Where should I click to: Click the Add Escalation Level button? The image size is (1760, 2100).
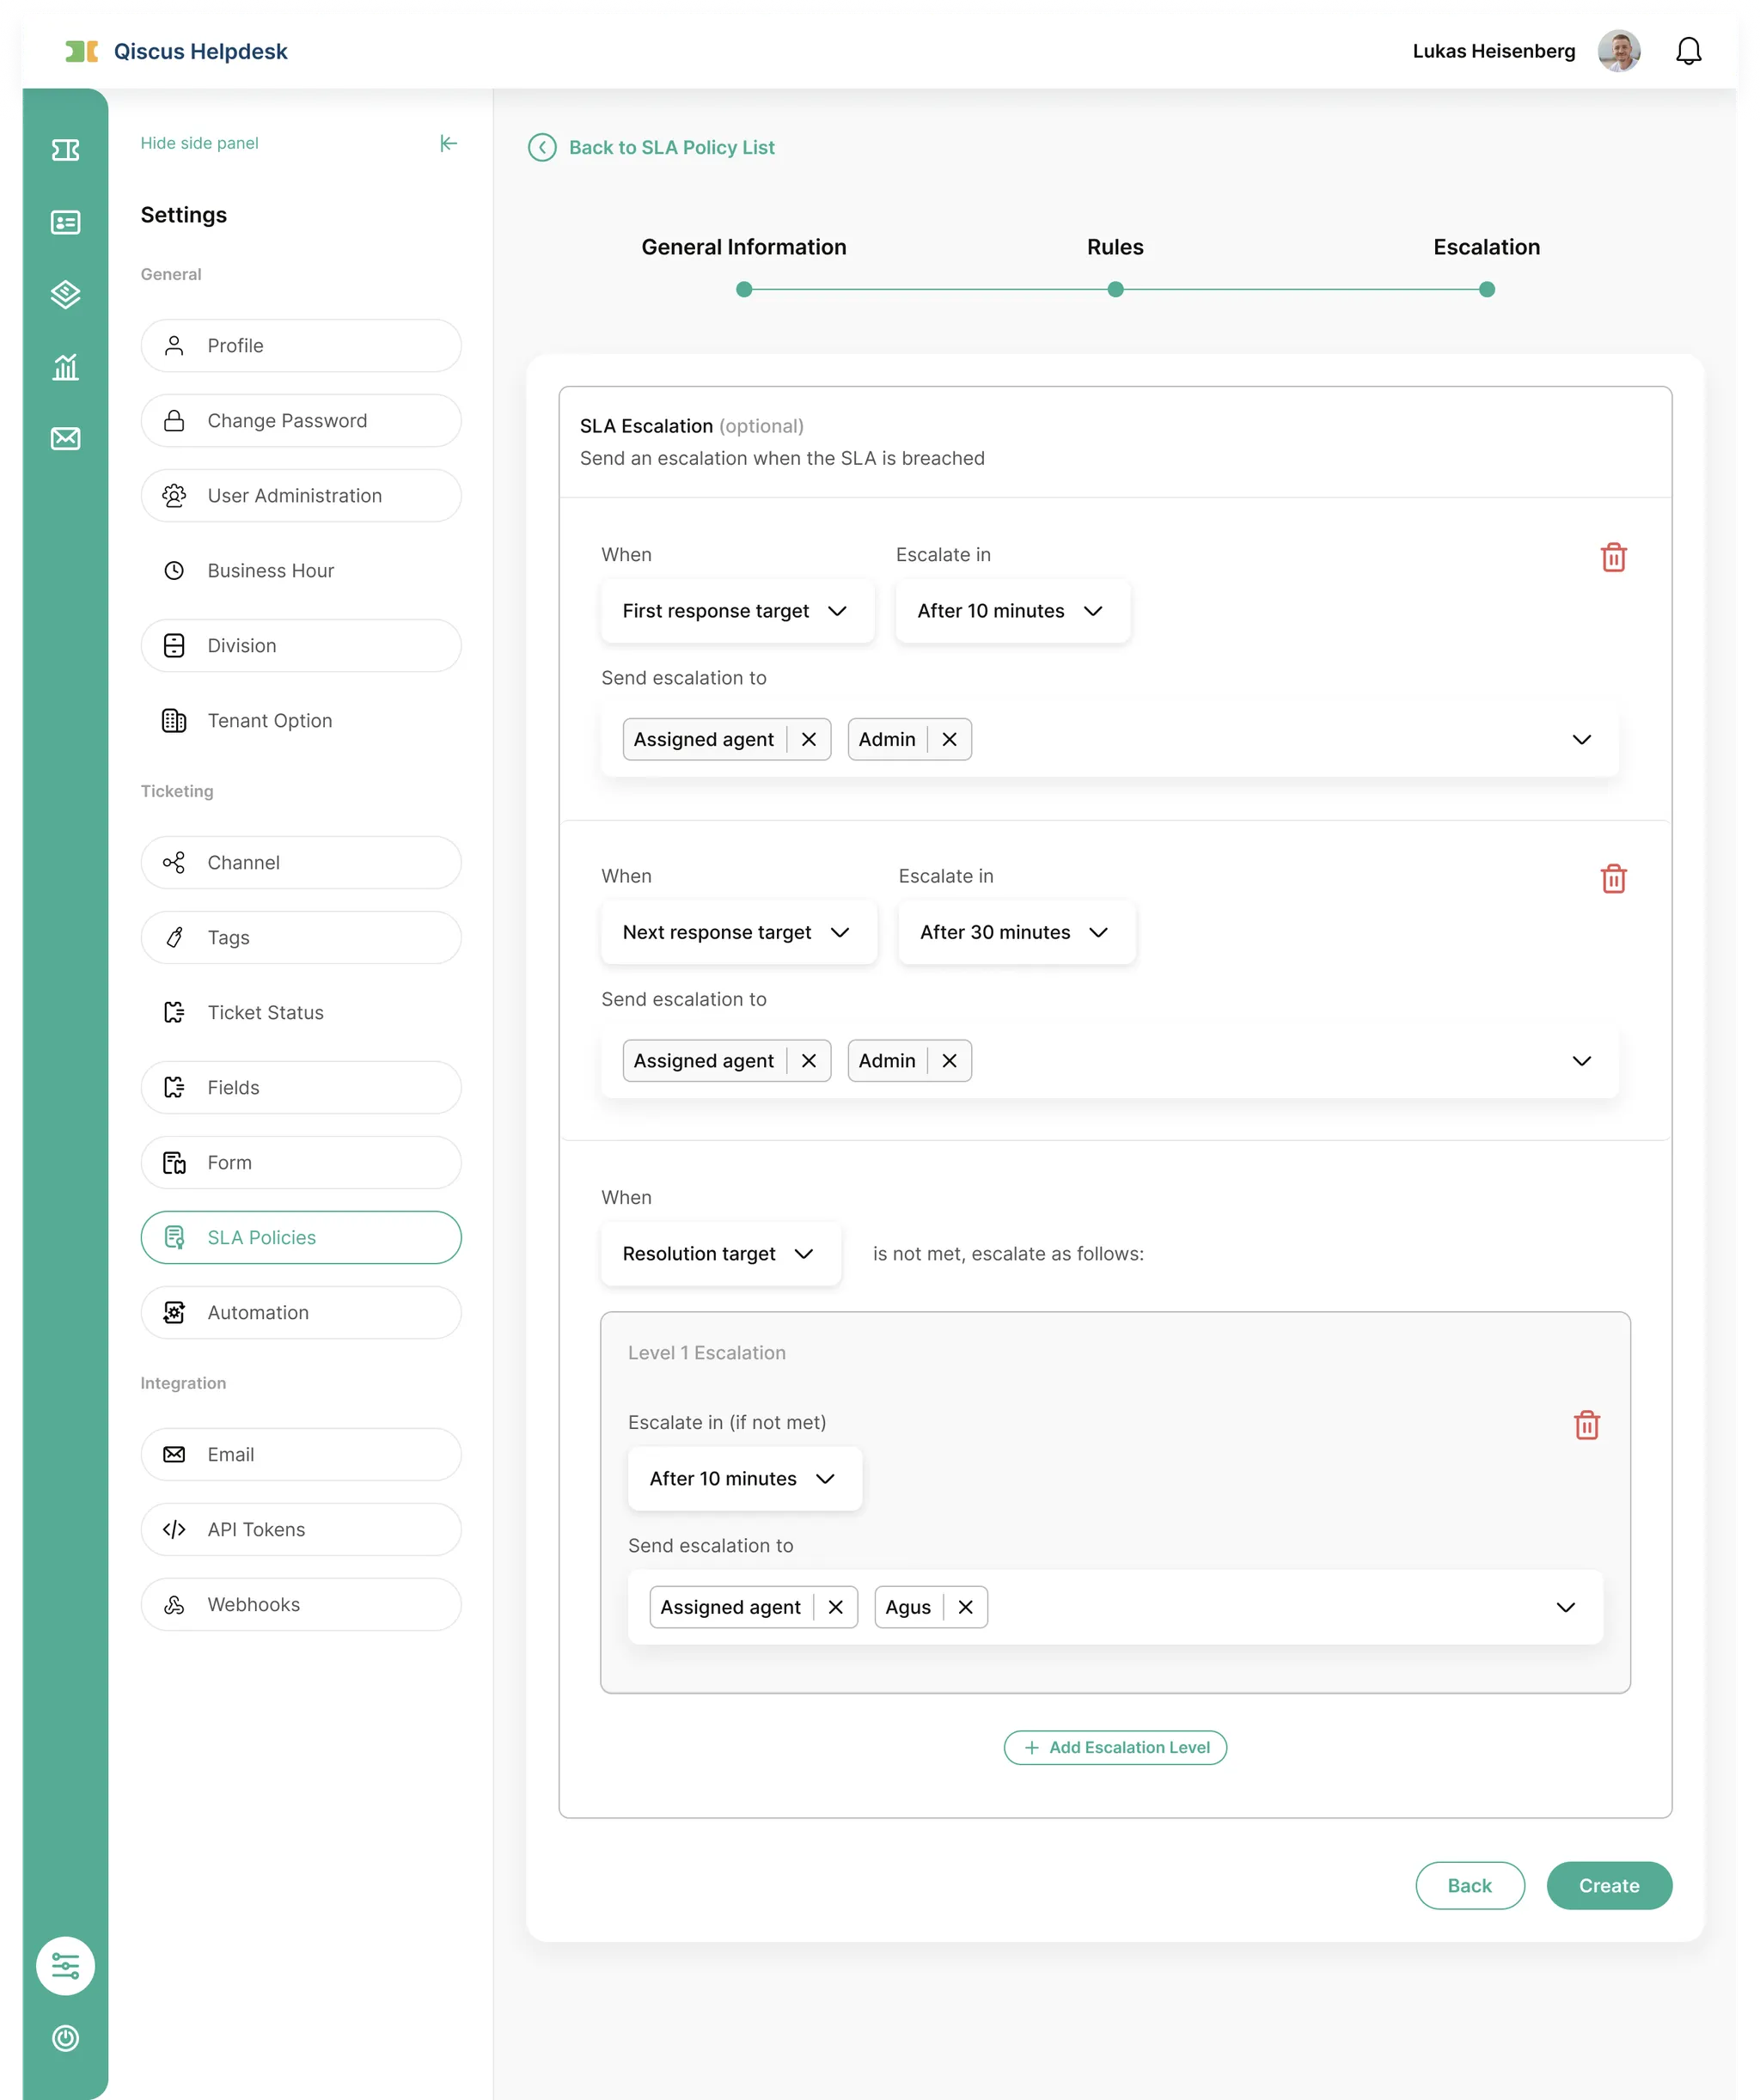(1114, 1747)
